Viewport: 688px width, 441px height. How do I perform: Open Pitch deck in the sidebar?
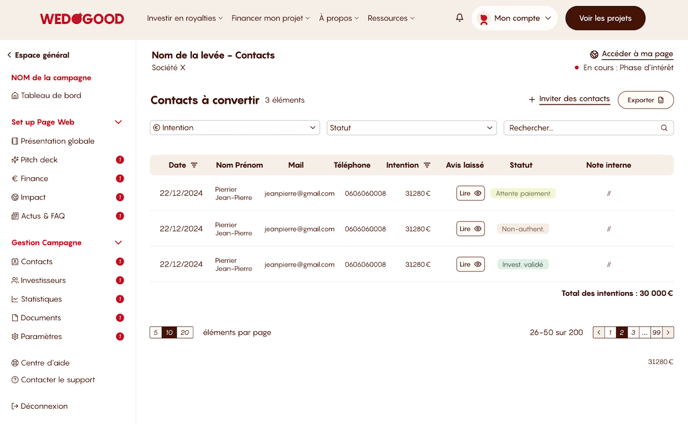(39, 160)
